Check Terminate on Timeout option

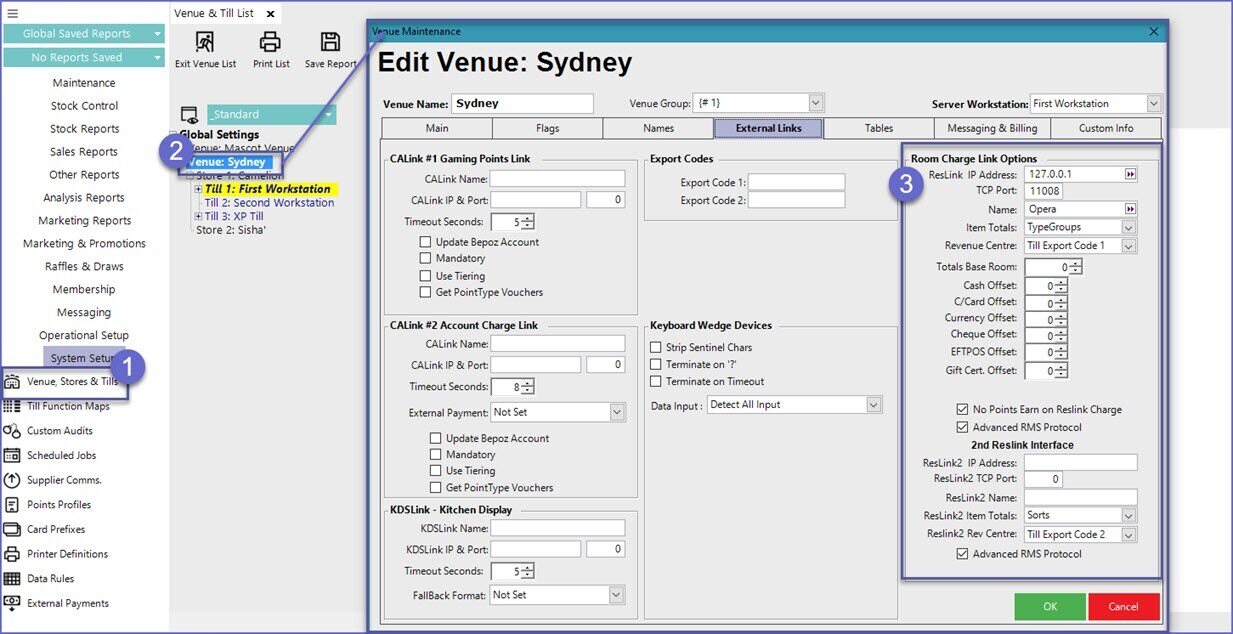(x=656, y=381)
